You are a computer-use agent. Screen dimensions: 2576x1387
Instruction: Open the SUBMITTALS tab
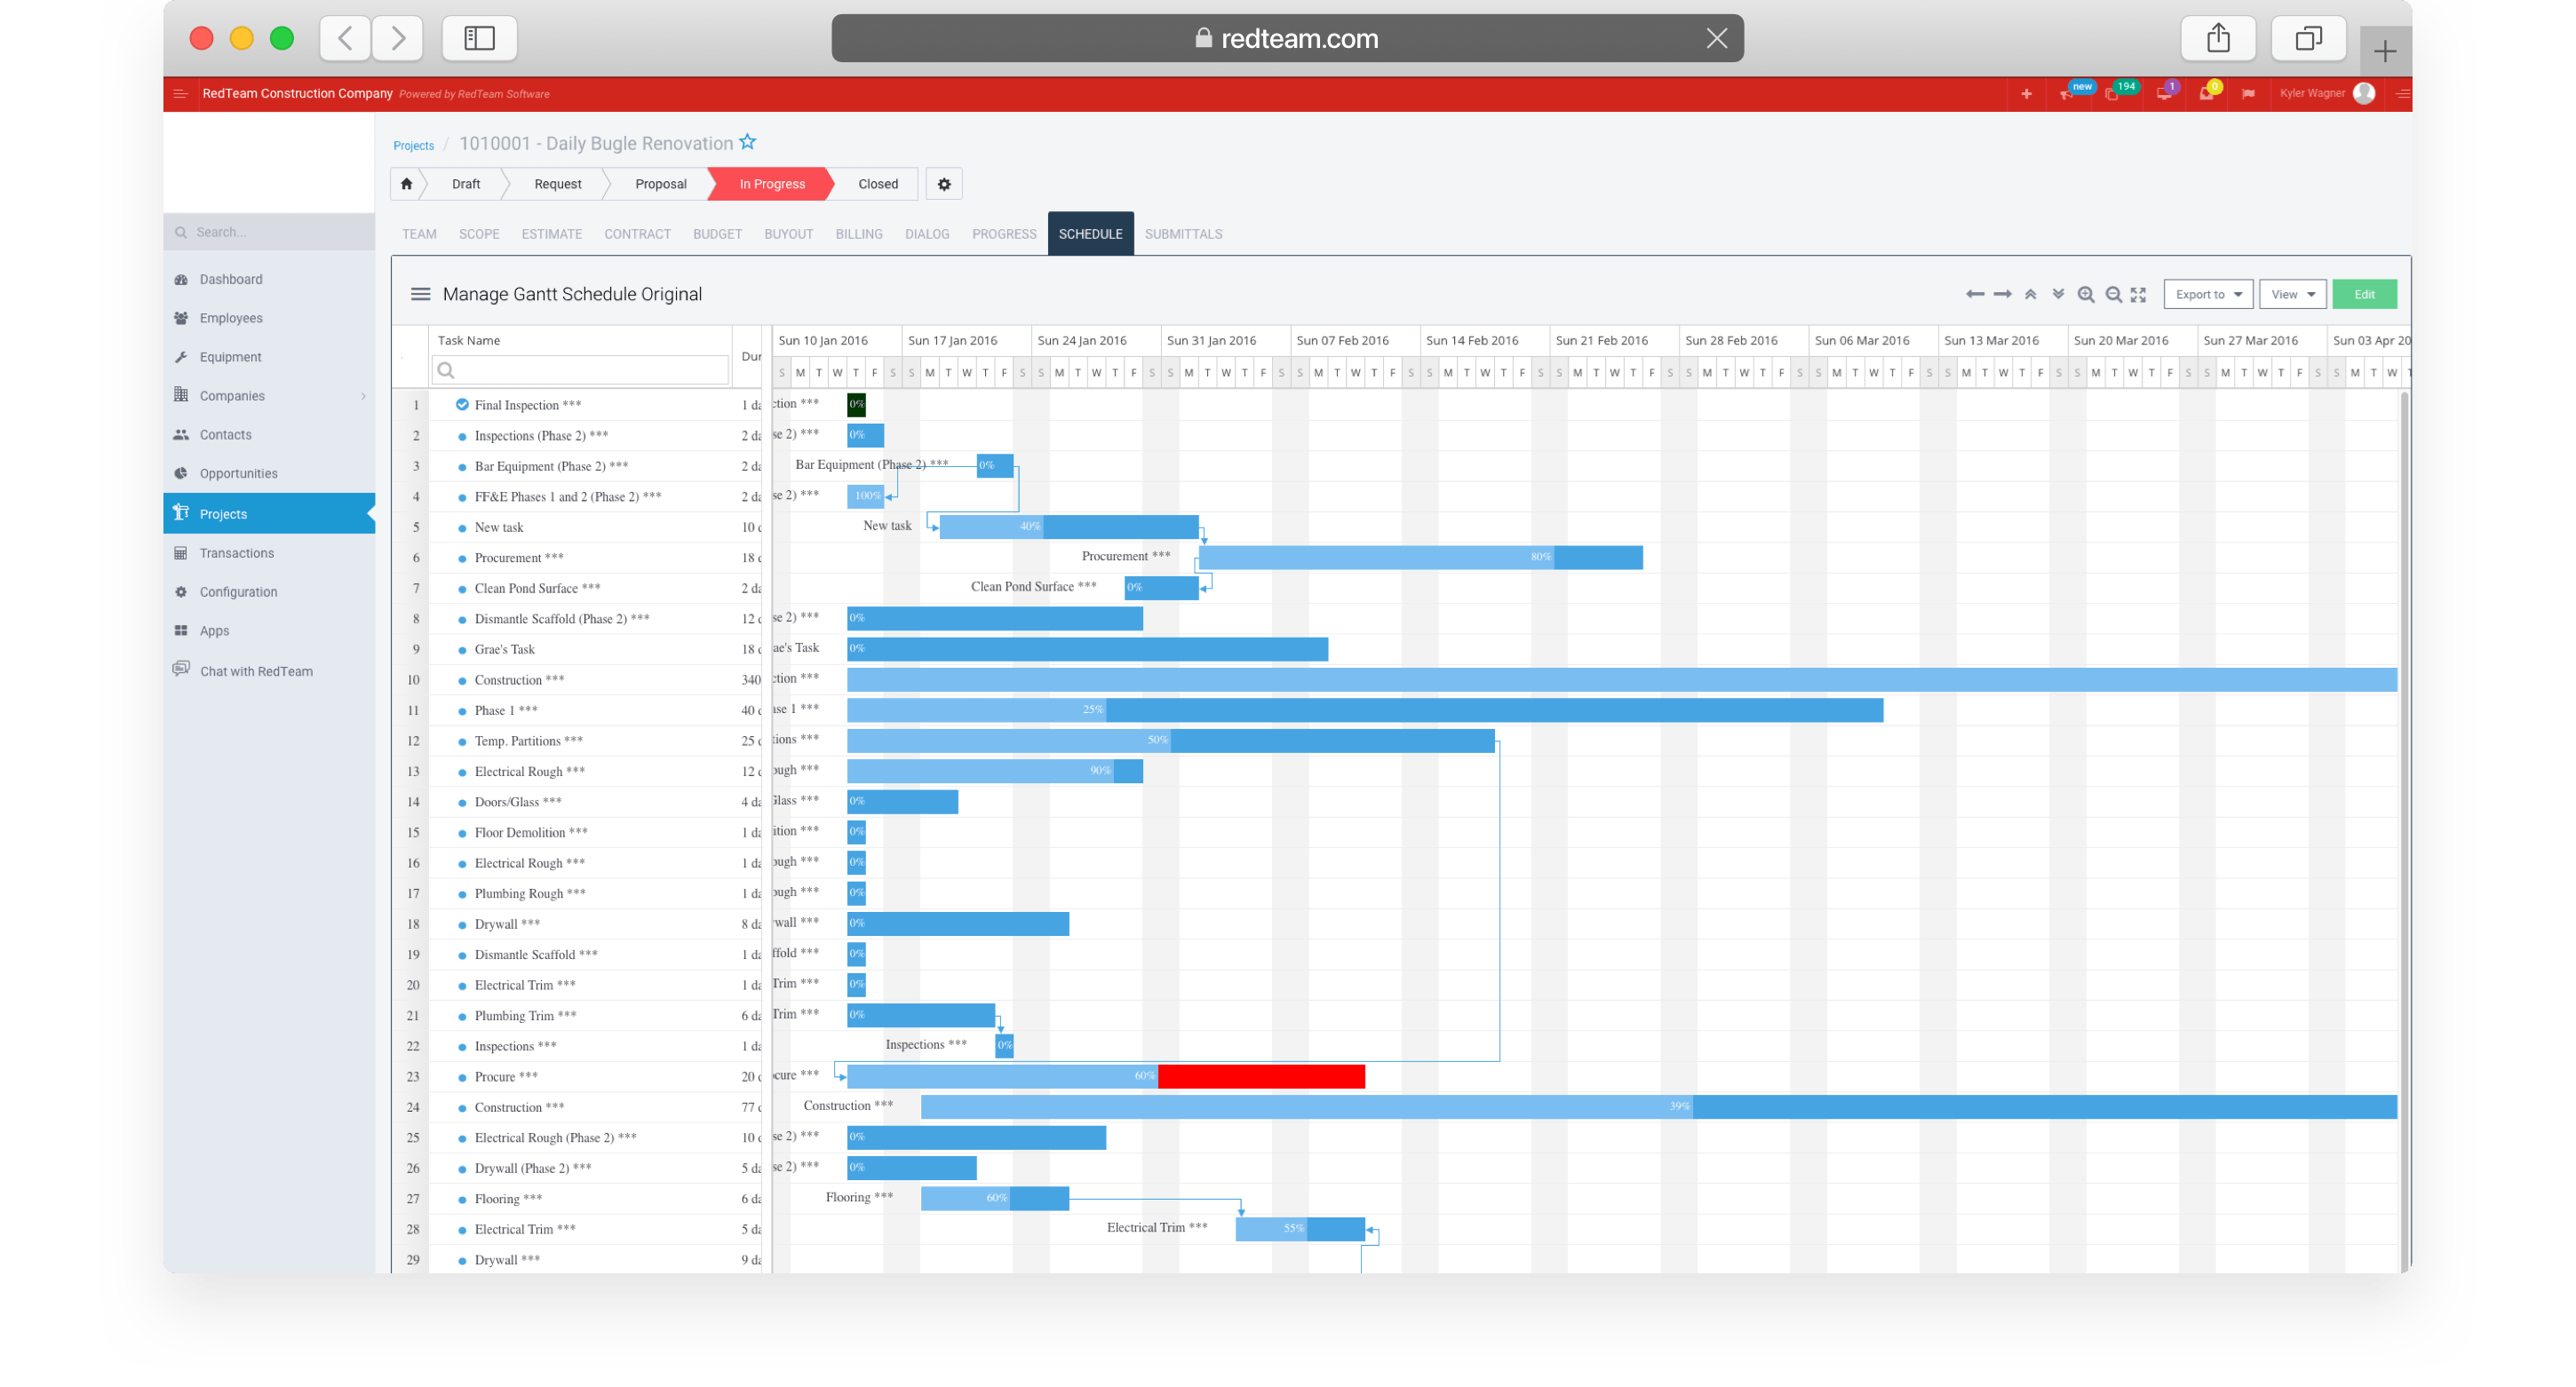pyautogui.click(x=1183, y=234)
